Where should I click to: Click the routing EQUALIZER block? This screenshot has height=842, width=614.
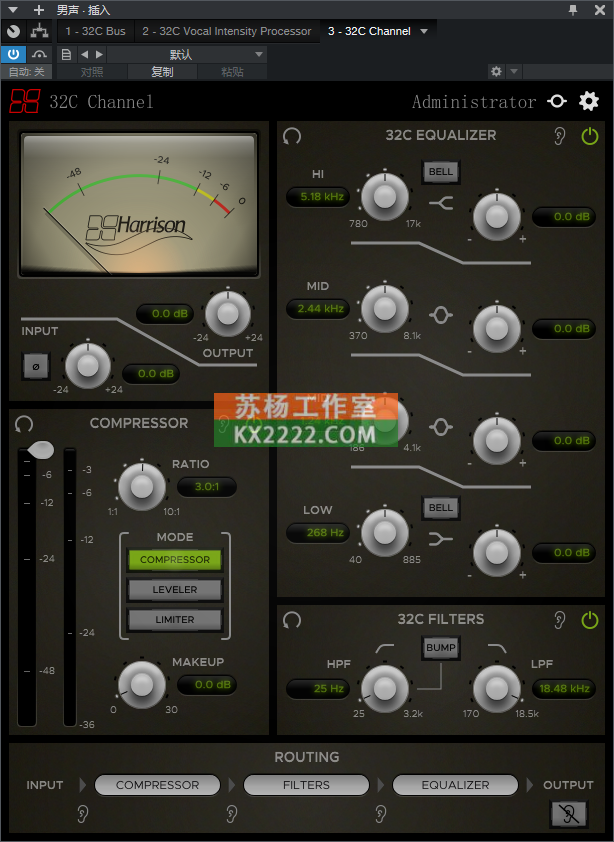(455, 785)
